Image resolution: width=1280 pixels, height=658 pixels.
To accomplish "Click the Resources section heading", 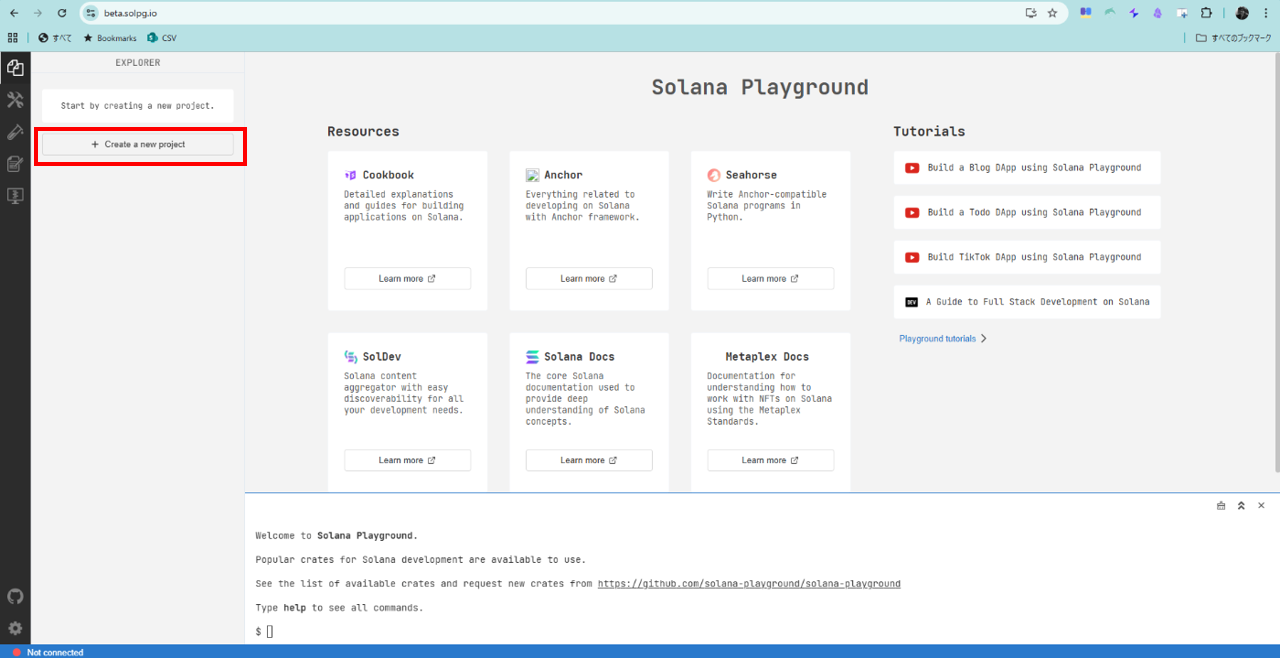I will coord(363,132).
